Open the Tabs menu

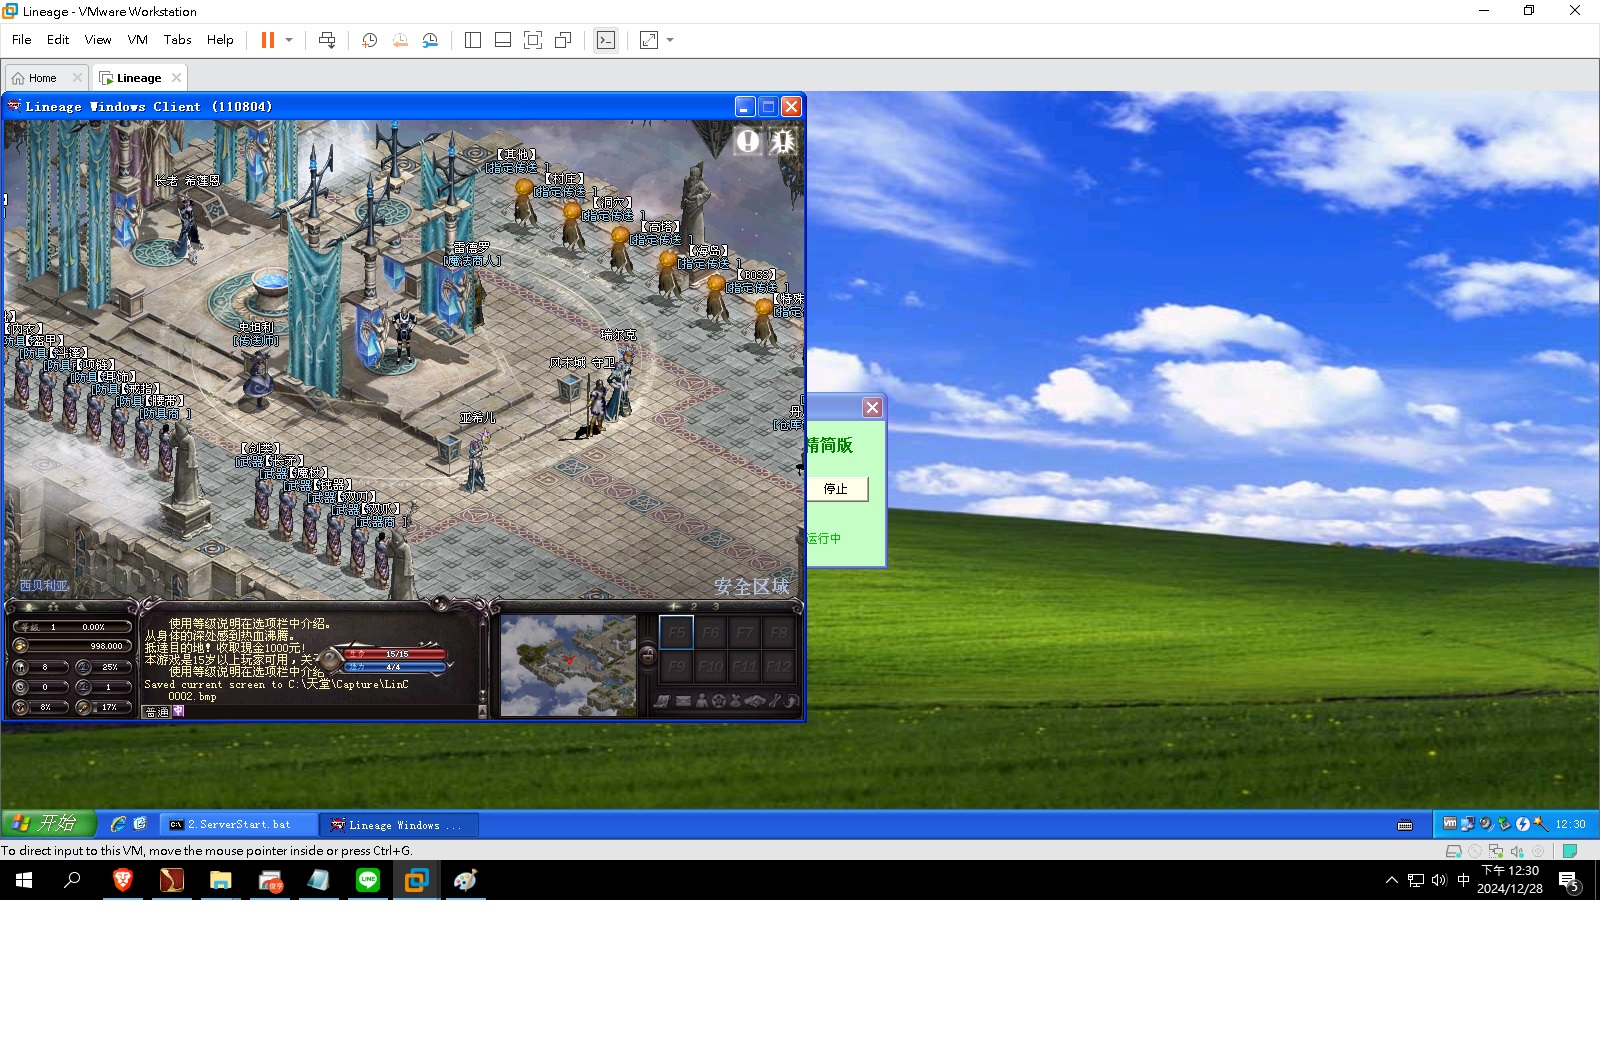click(178, 40)
